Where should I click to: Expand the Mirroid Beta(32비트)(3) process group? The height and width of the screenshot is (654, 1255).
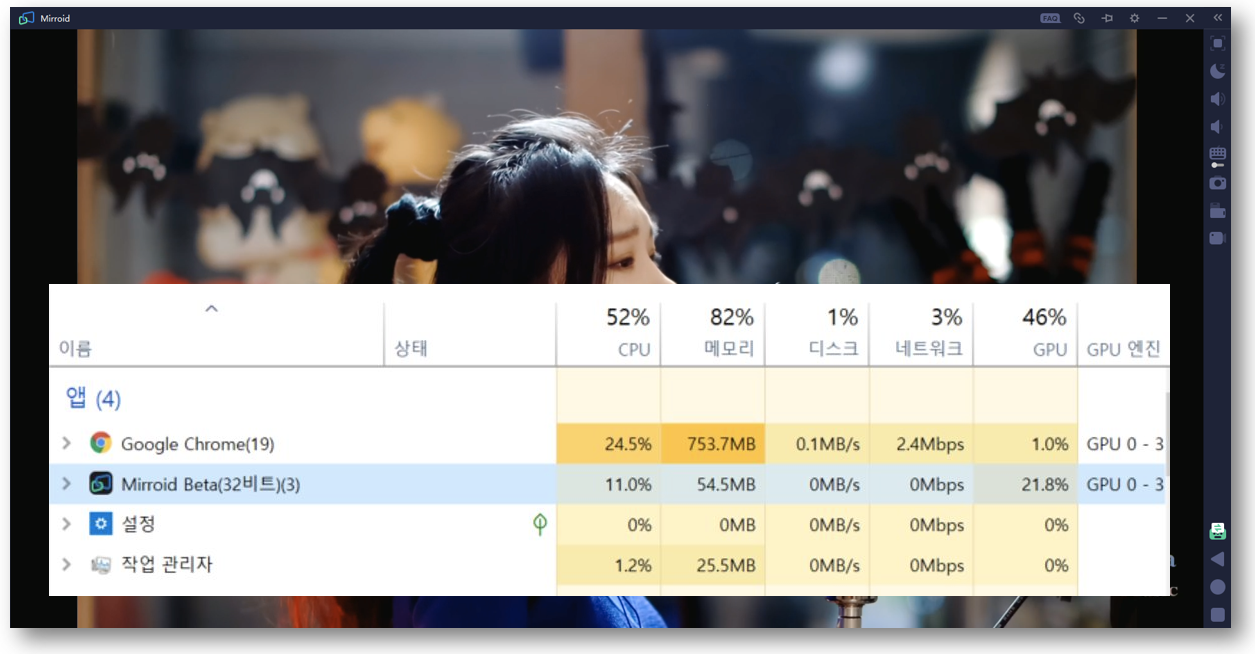67,484
